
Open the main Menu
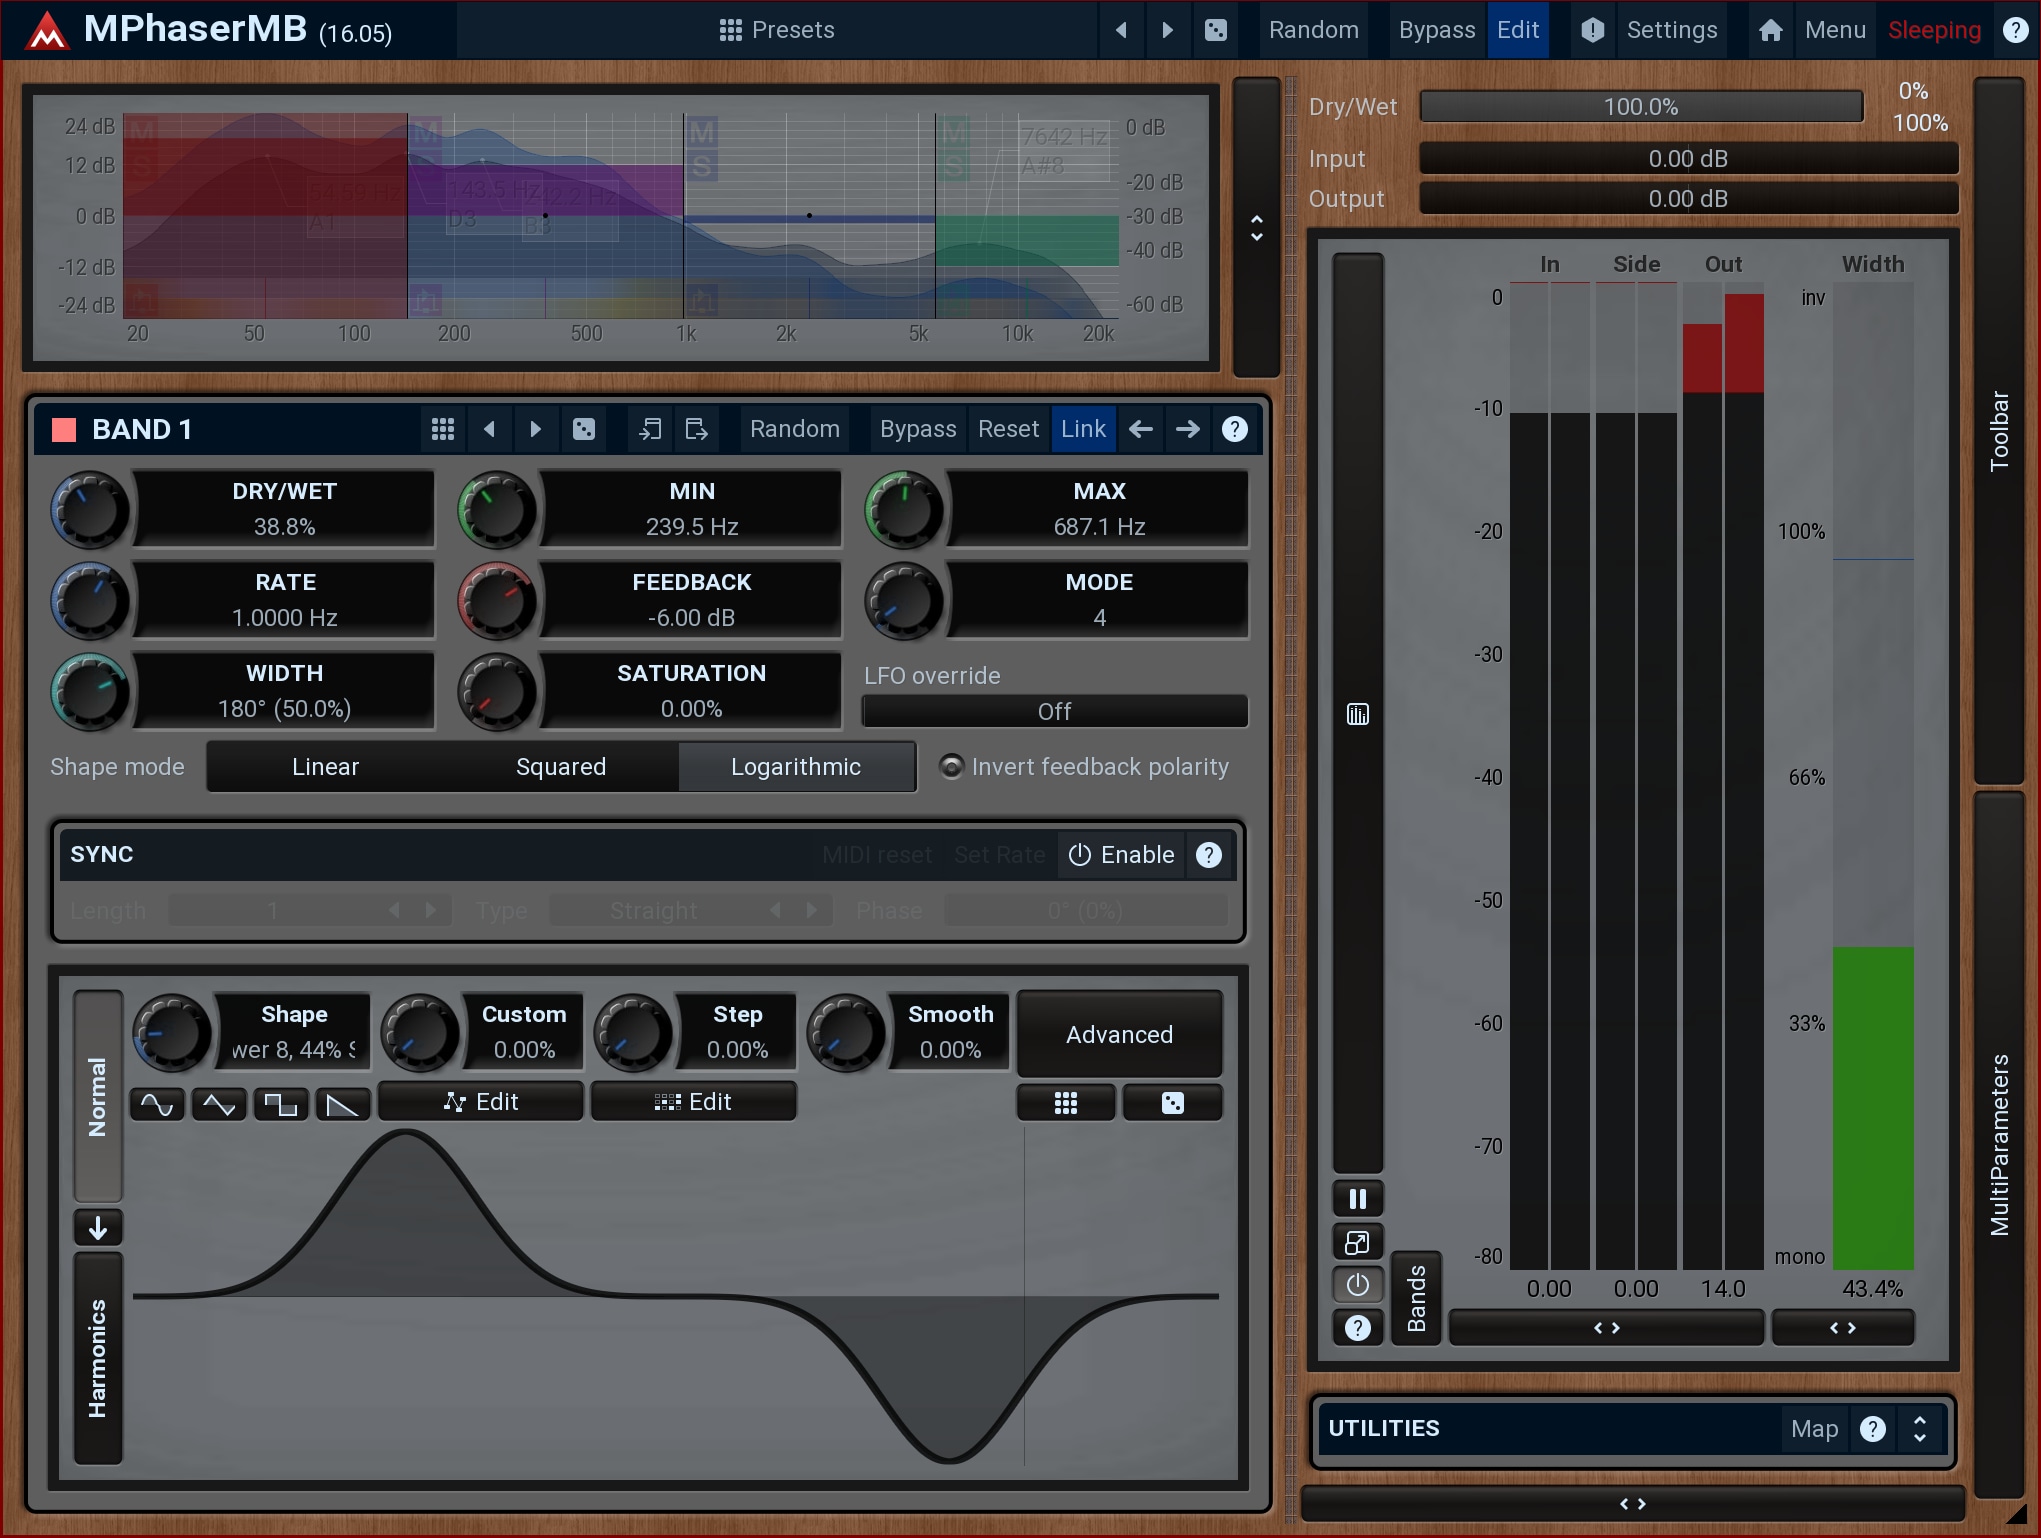pyautogui.click(x=1835, y=30)
